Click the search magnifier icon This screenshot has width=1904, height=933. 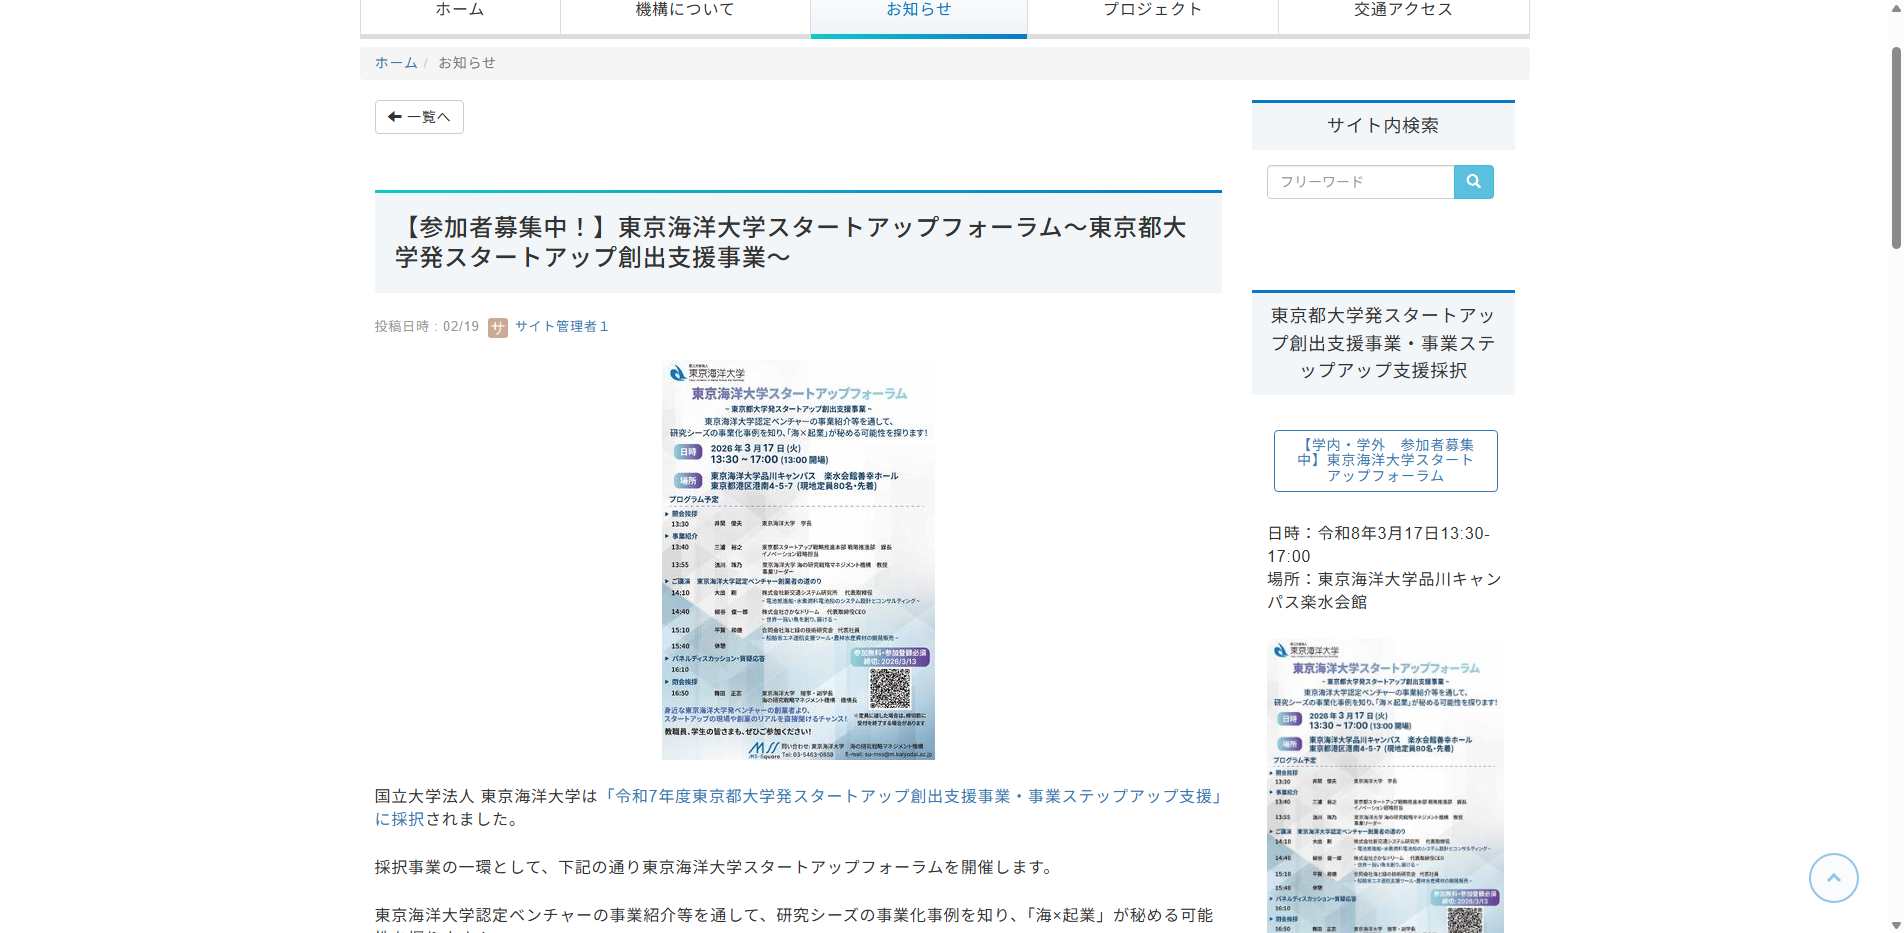pos(1472,181)
